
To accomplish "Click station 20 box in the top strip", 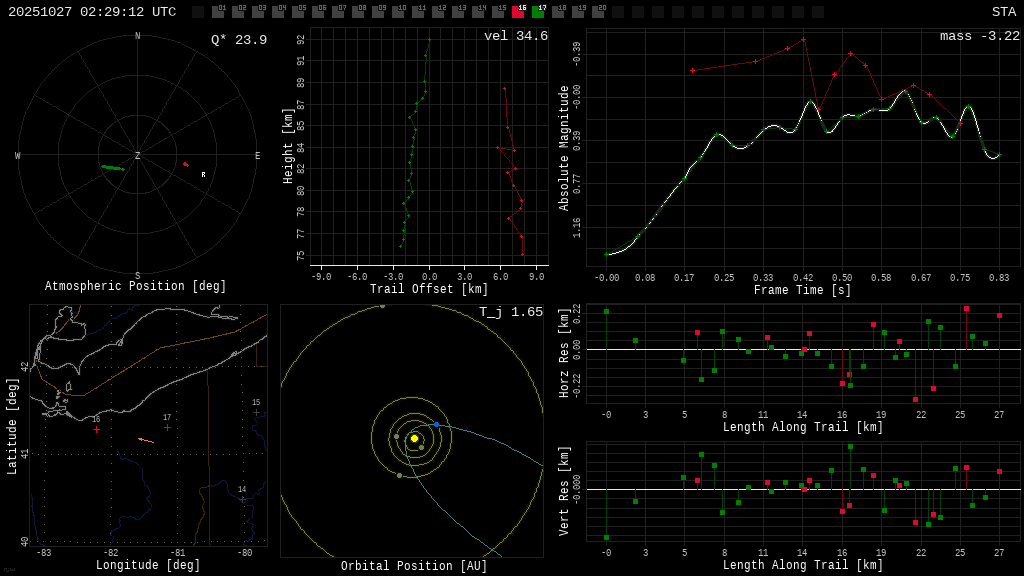I will (x=598, y=12).
